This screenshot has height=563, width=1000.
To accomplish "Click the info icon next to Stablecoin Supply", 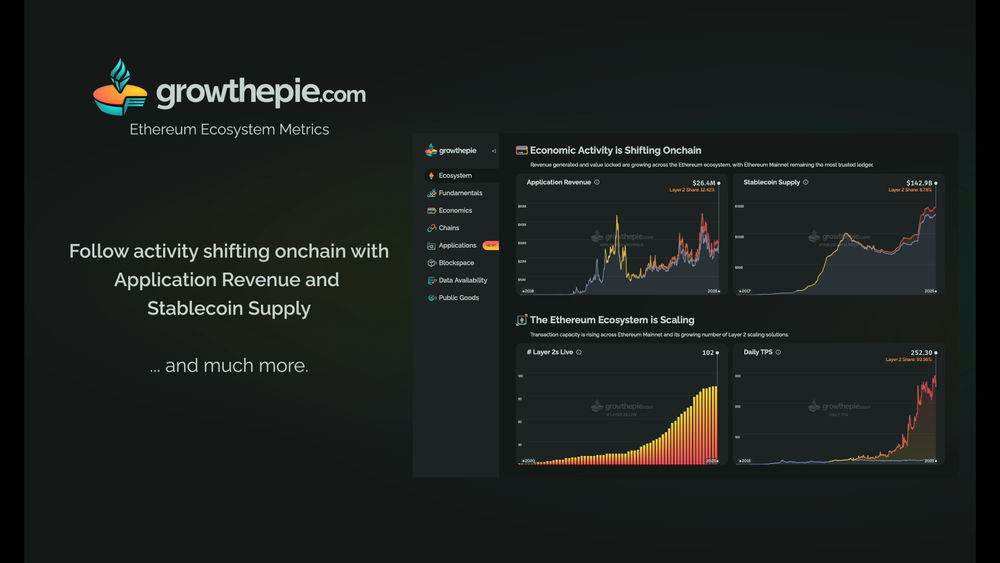I will tap(805, 182).
